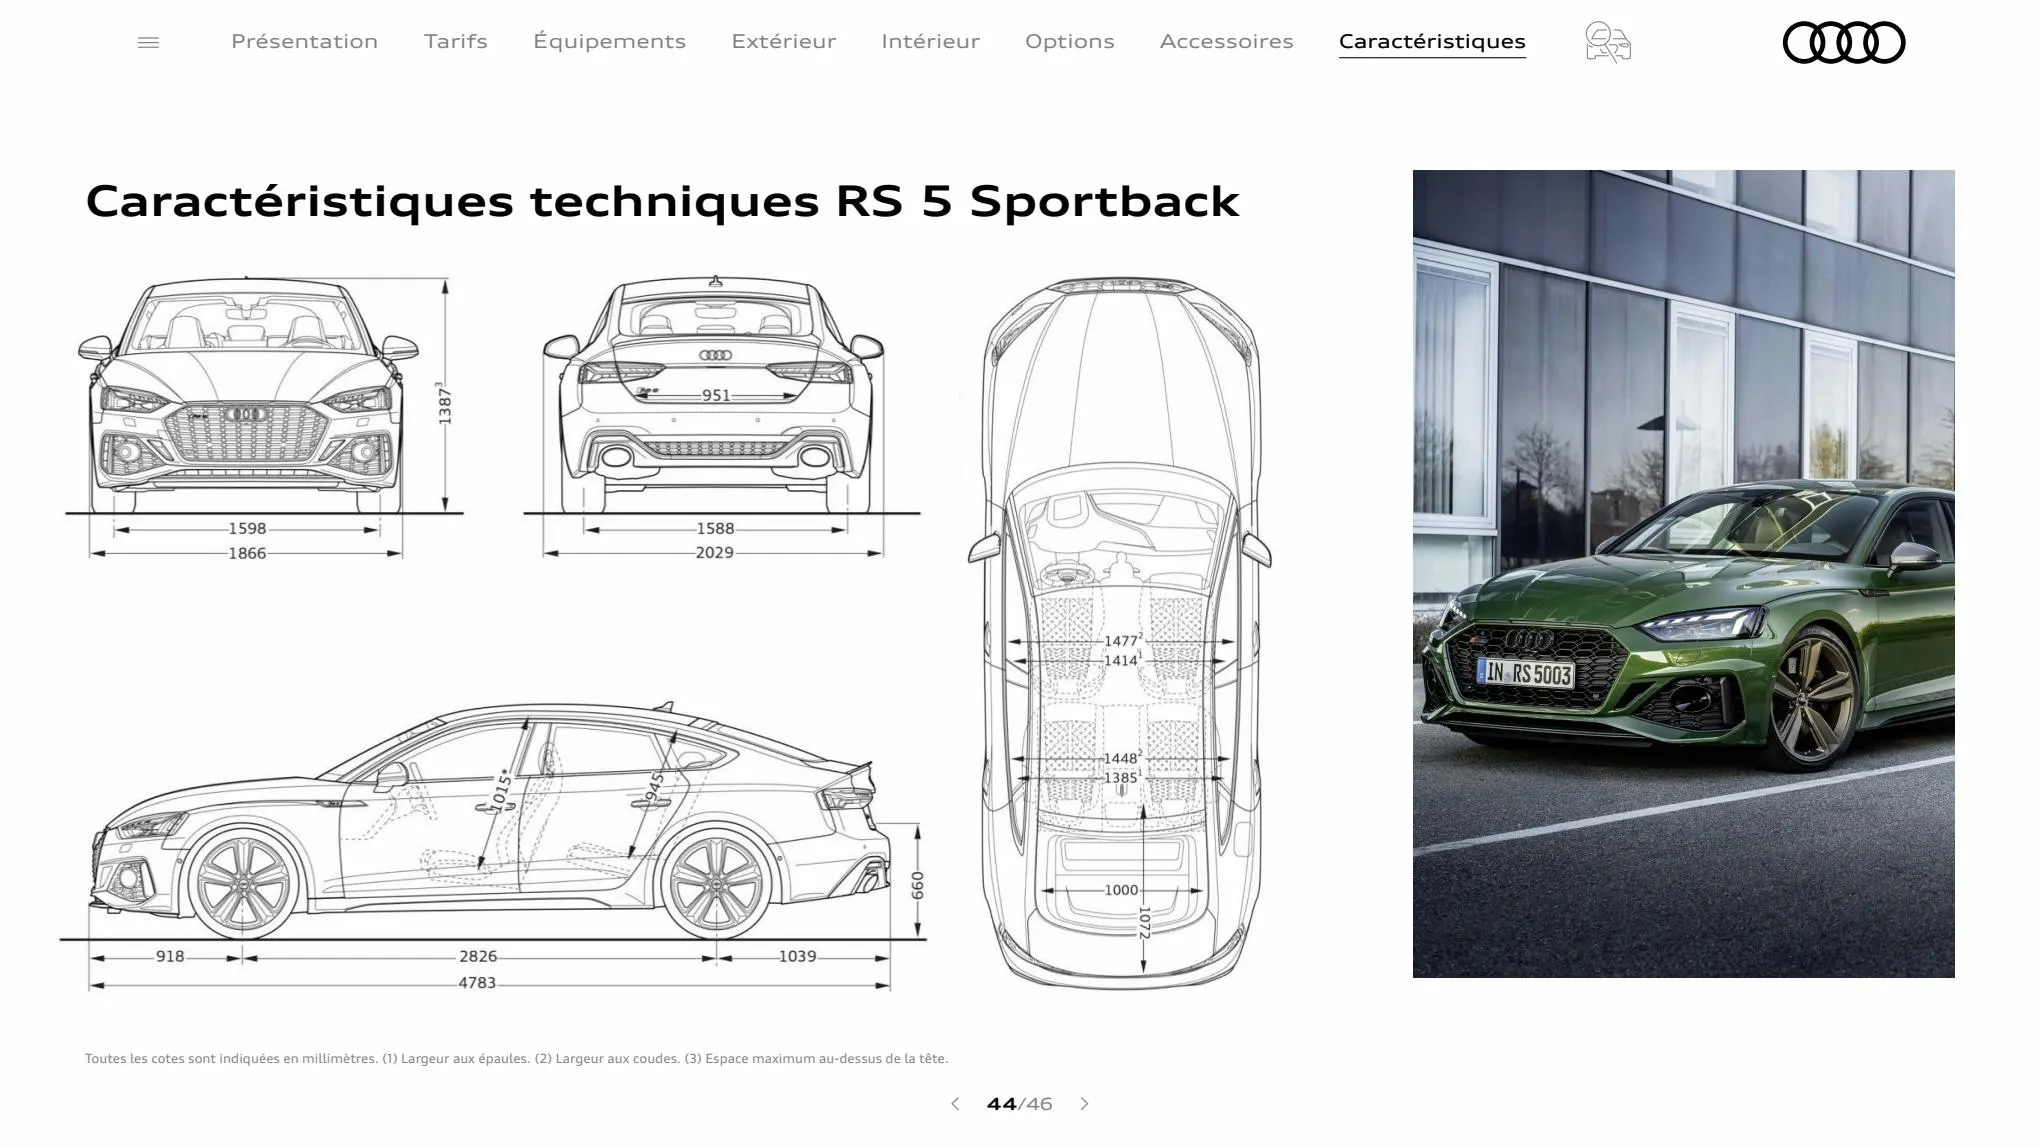
Task: Click the top-down car drawing
Action: click(x=1119, y=633)
